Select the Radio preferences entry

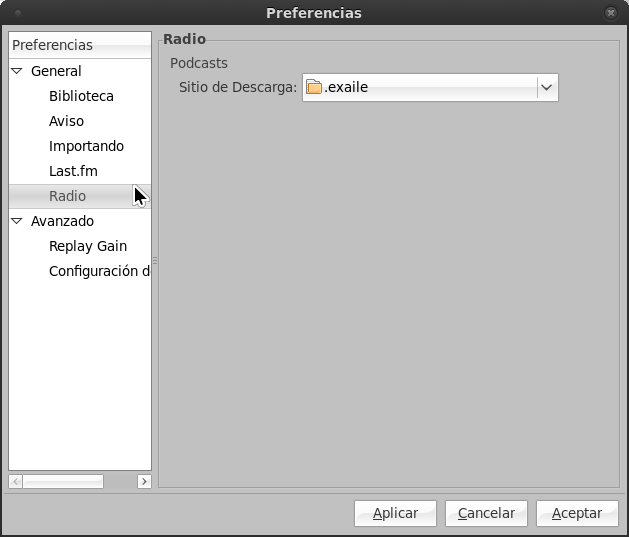tap(67, 196)
